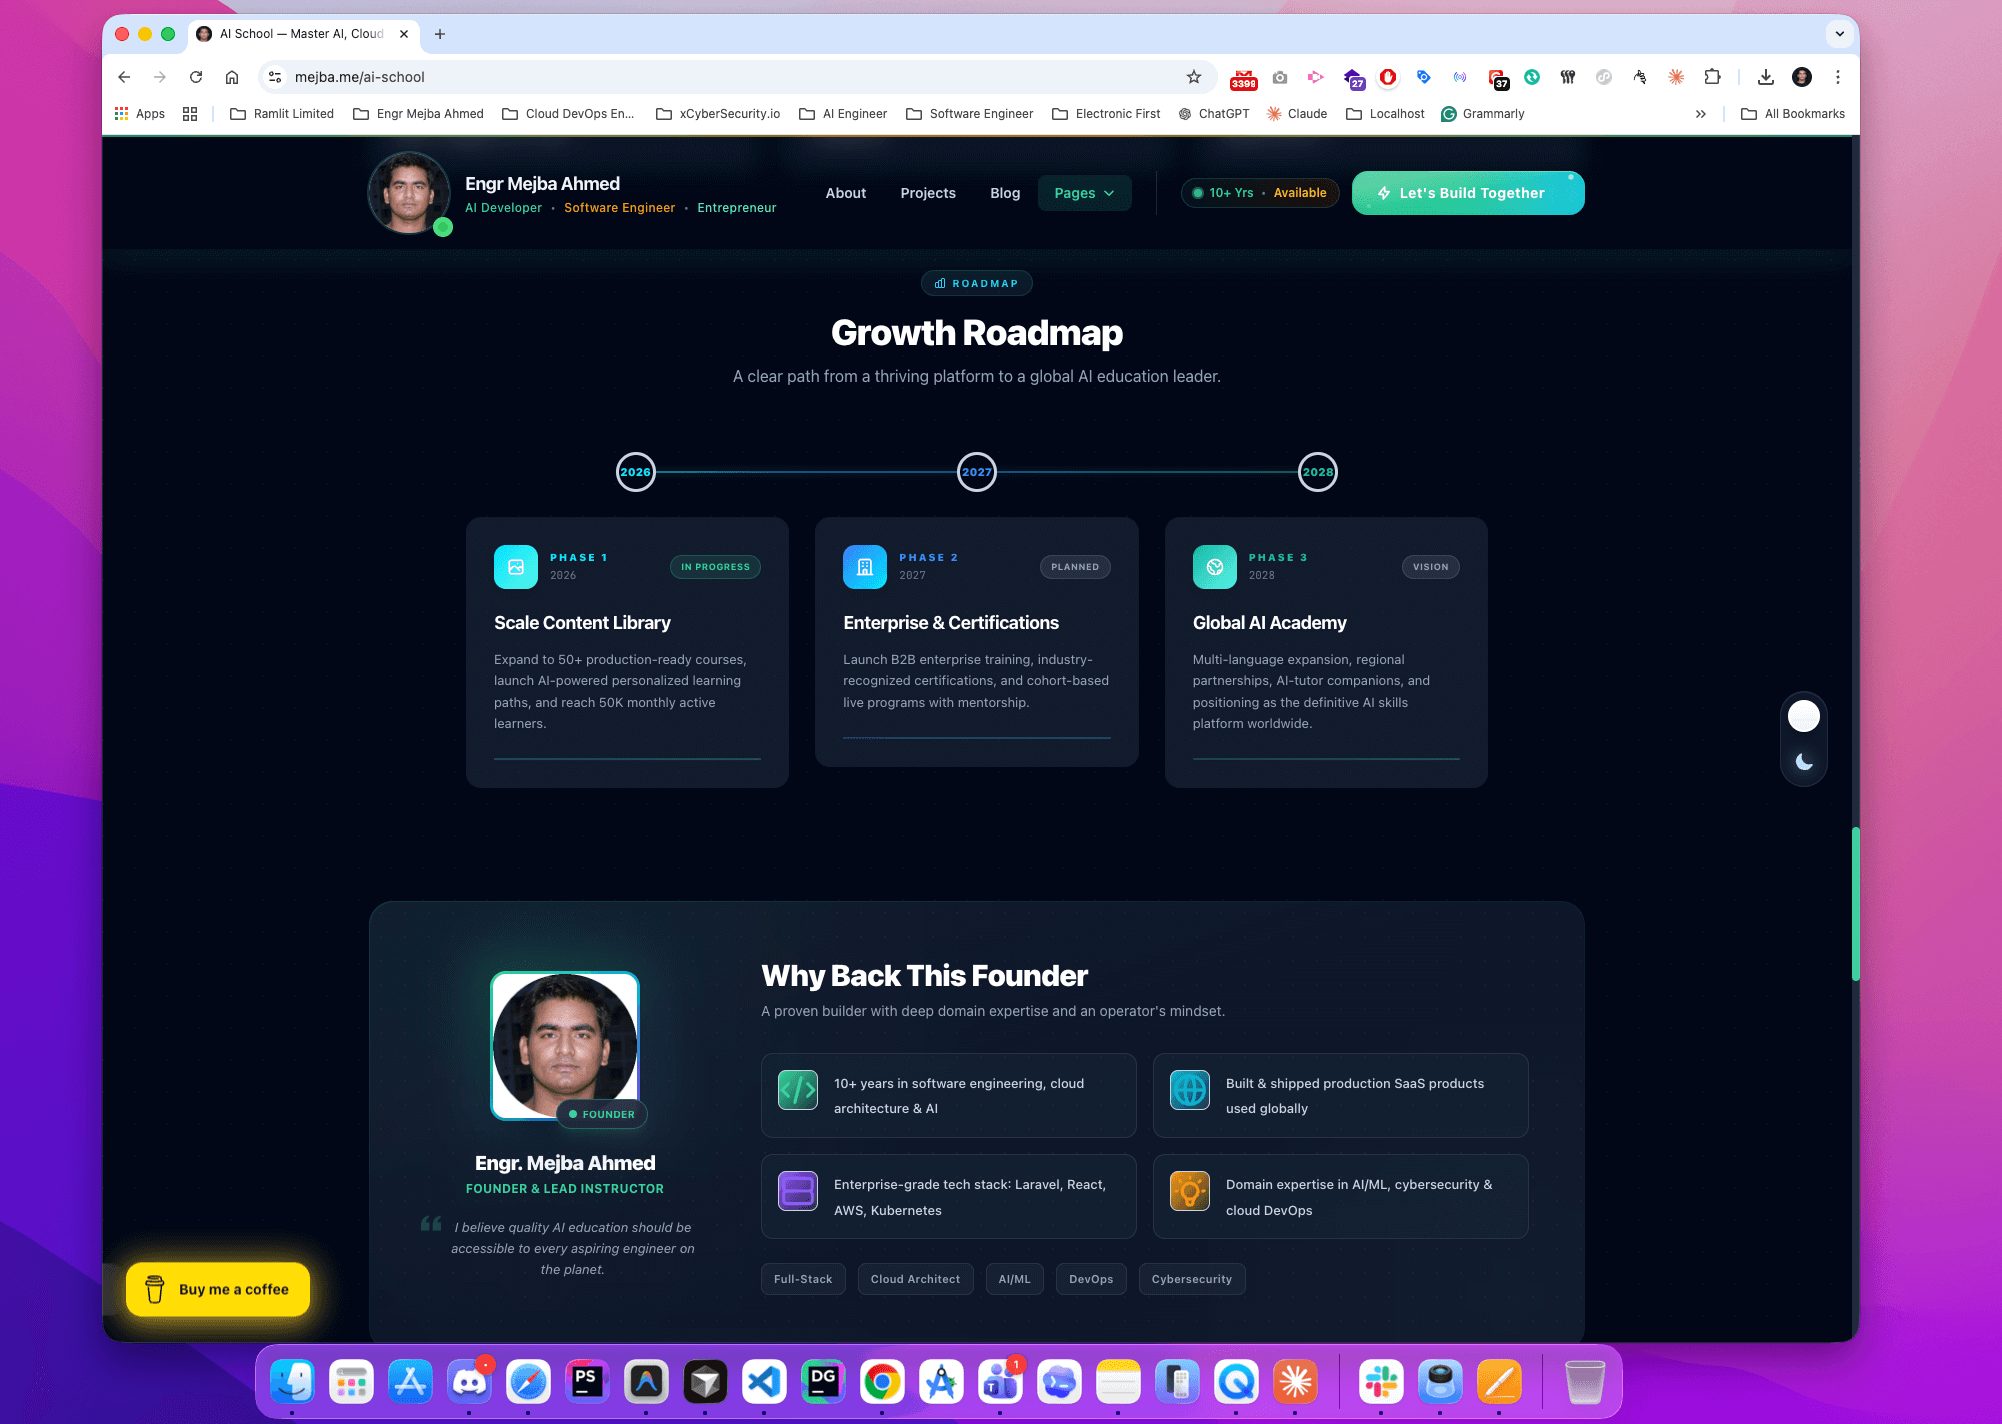Open the Pocket extension showing 37
2002x1424 pixels.
1498,78
